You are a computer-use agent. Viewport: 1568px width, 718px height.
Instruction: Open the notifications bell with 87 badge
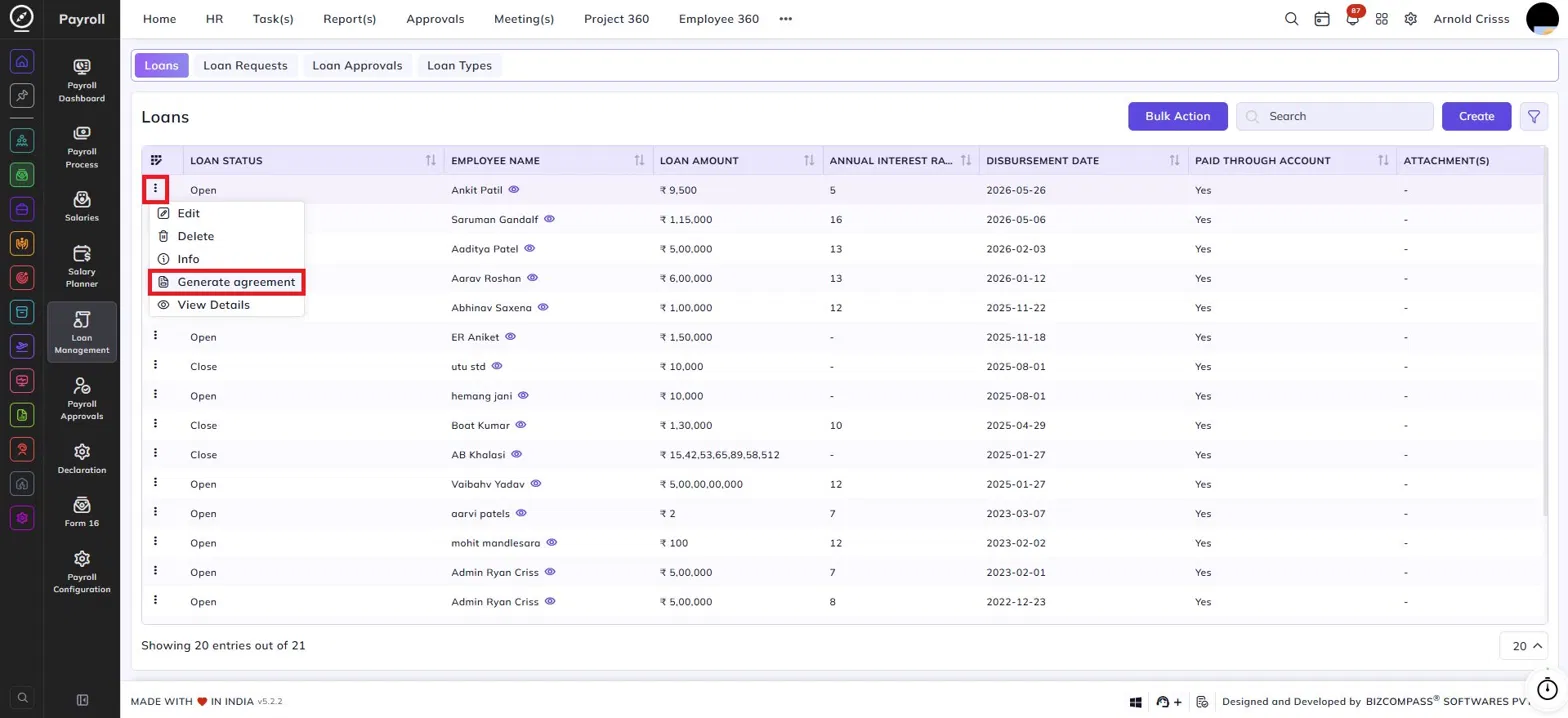[x=1352, y=18]
